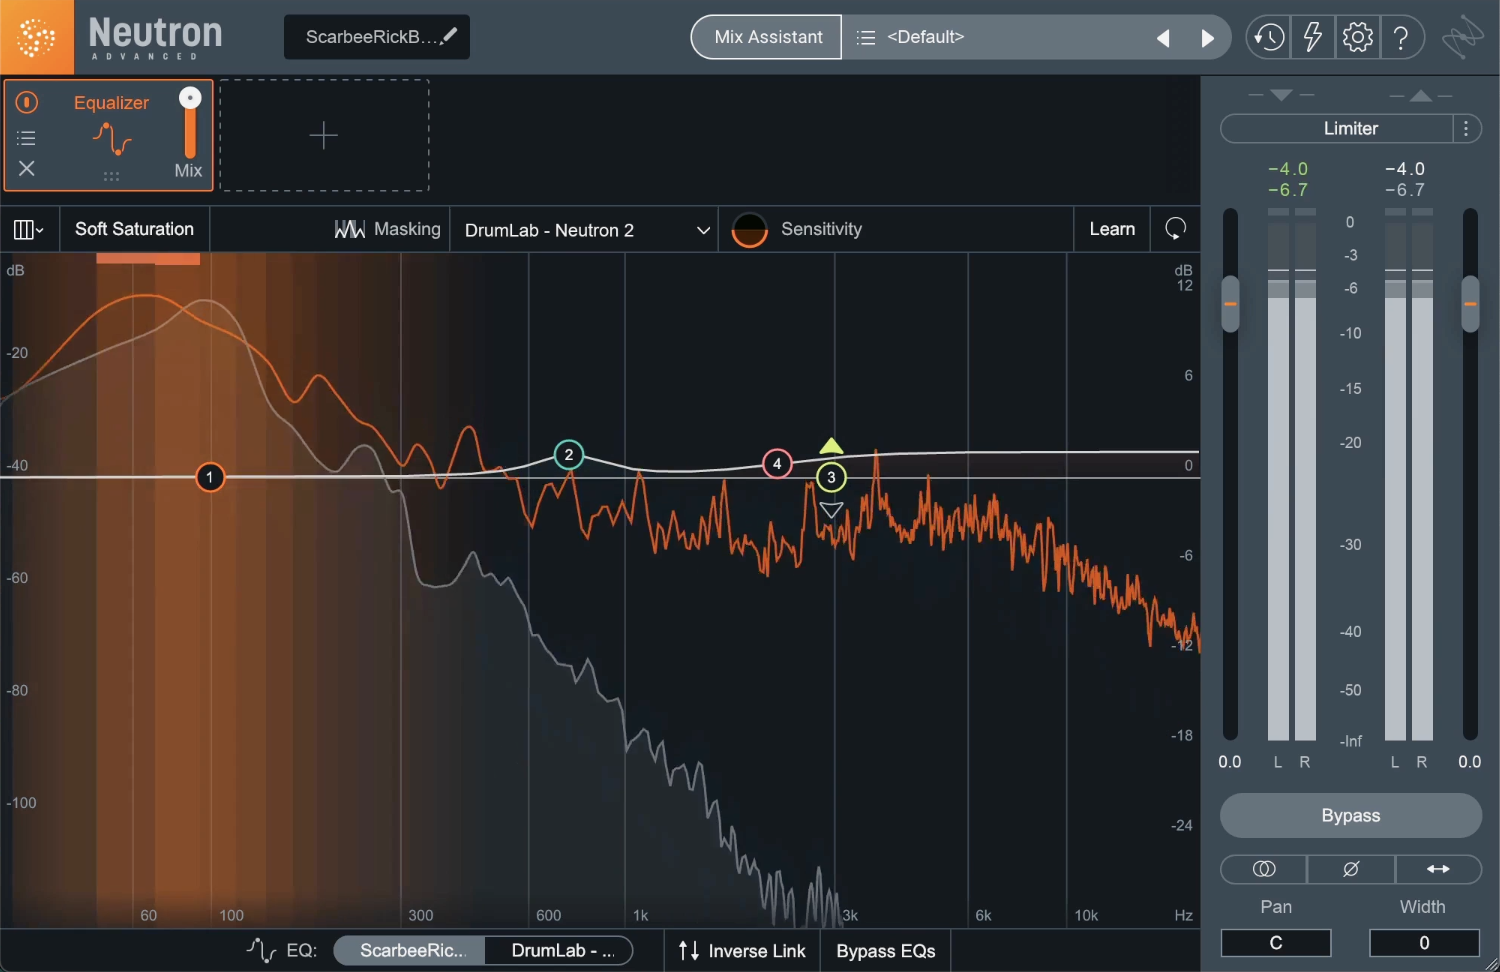Viewport: 1500px width, 972px height.
Task: Toggle the phase invert icon
Action: (x=1351, y=869)
